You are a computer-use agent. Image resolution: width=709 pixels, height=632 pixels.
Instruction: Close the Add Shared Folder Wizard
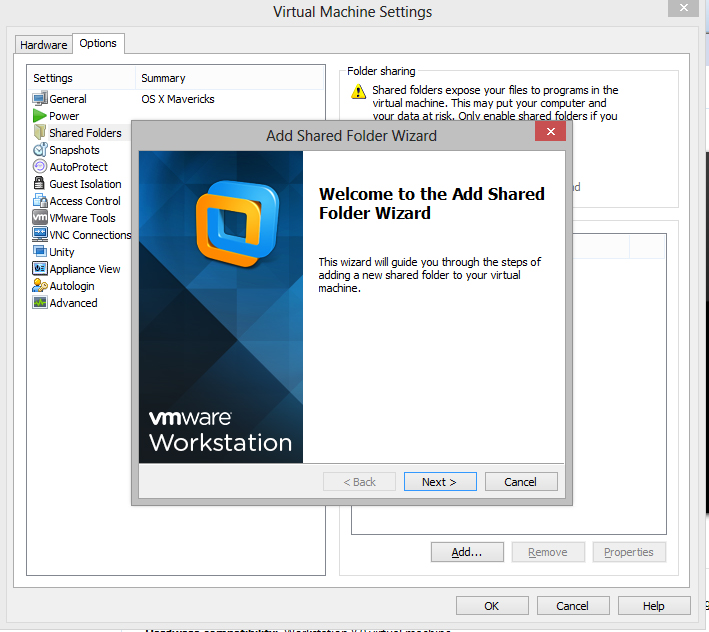550,132
